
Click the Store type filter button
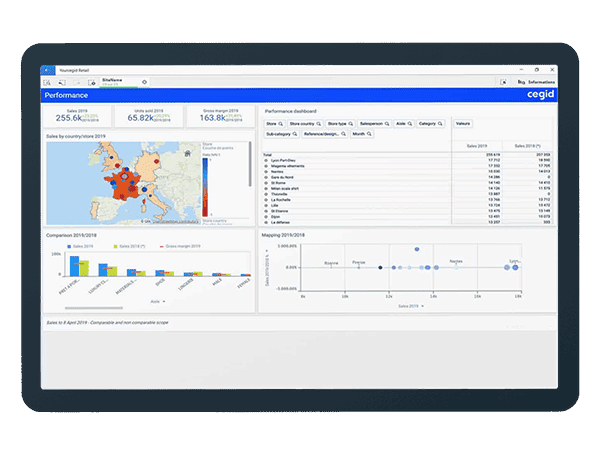point(337,124)
